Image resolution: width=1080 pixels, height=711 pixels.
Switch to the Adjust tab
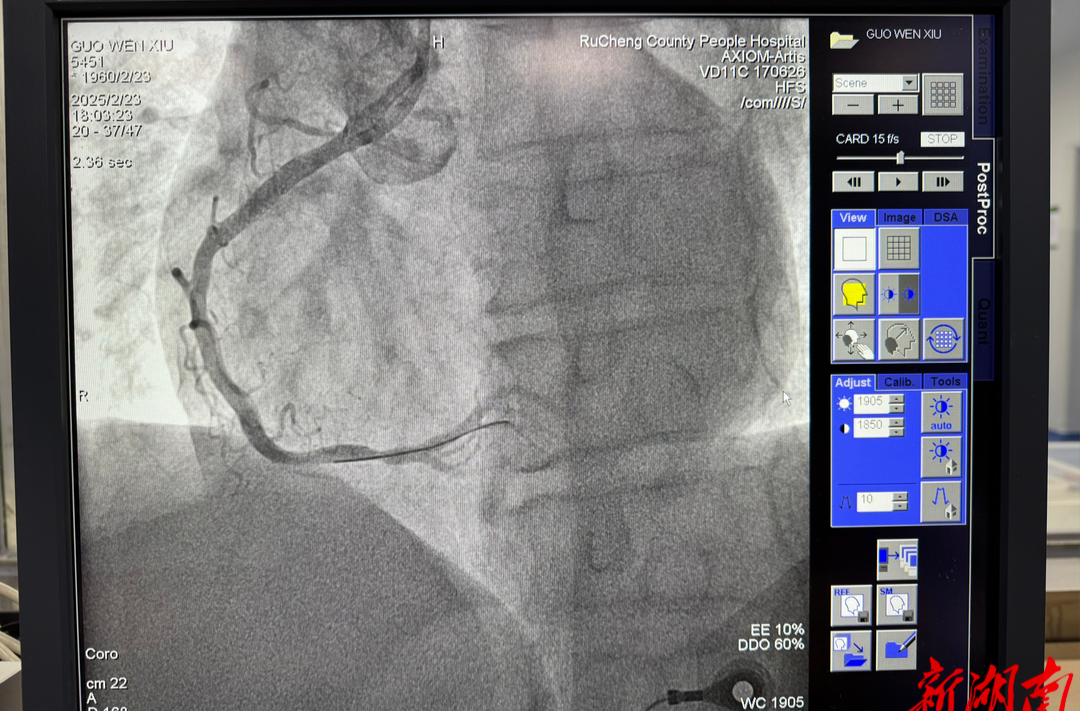click(x=853, y=382)
